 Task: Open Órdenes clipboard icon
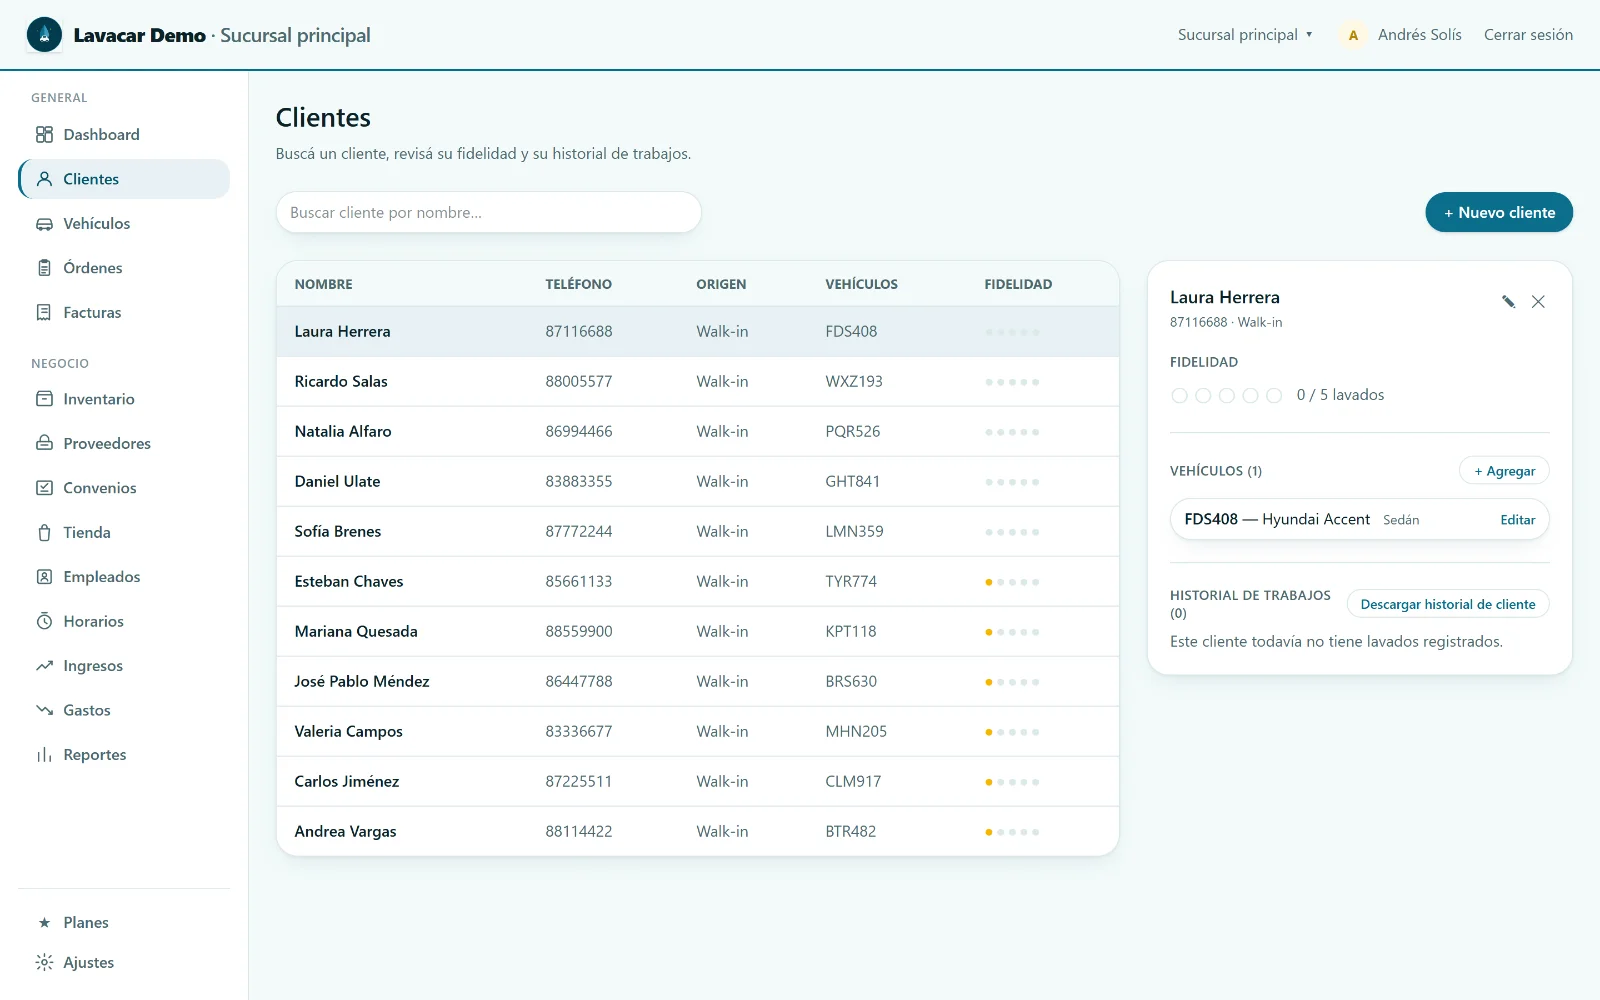[x=44, y=268]
